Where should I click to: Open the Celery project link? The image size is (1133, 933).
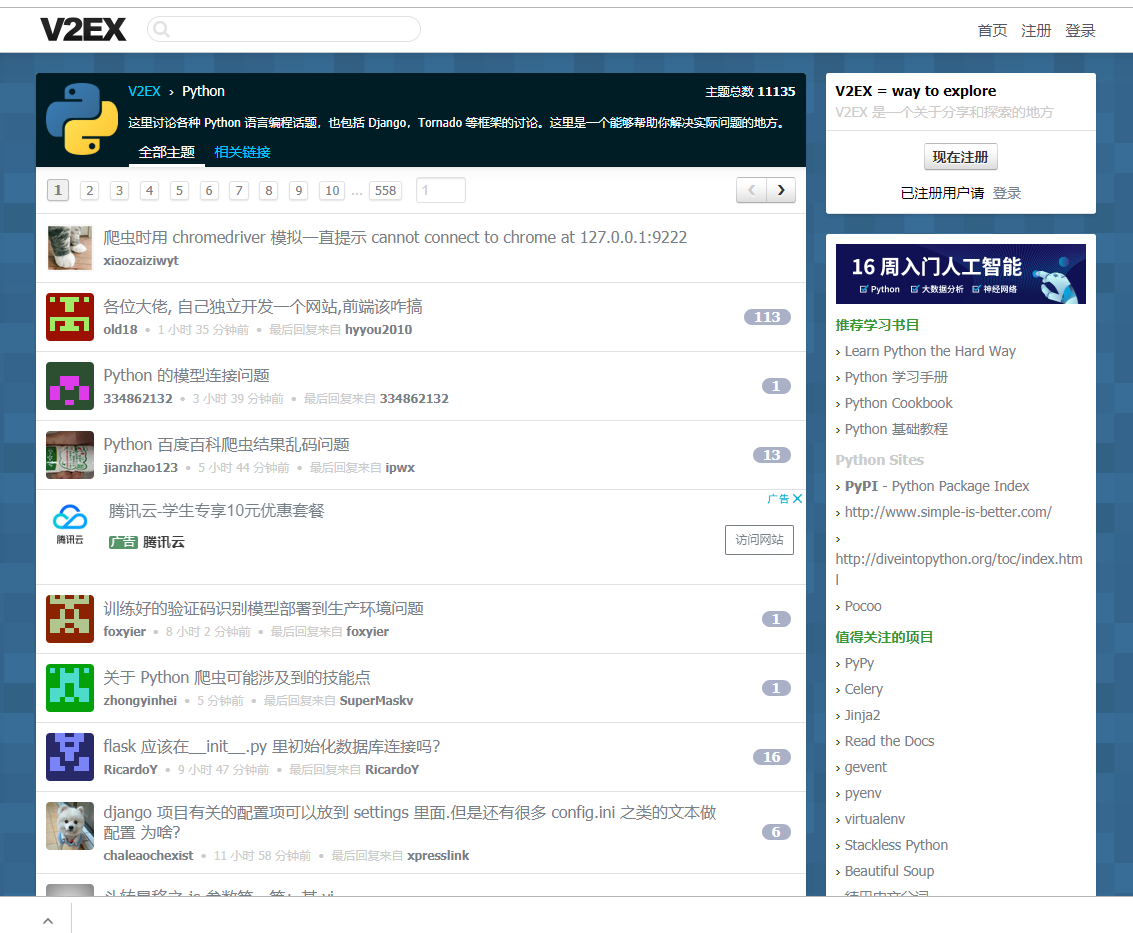[863, 689]
